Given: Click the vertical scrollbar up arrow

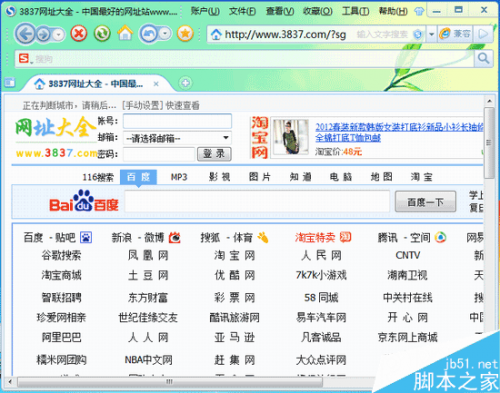Looking at the screenshot, I should click(489, 101).
